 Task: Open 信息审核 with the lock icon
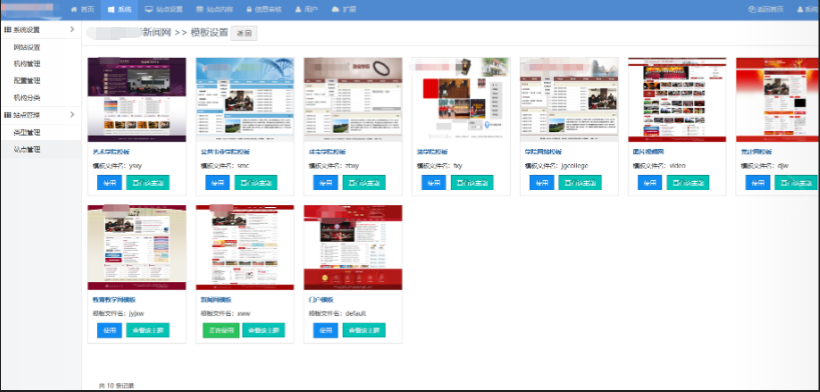pos(264,9)
